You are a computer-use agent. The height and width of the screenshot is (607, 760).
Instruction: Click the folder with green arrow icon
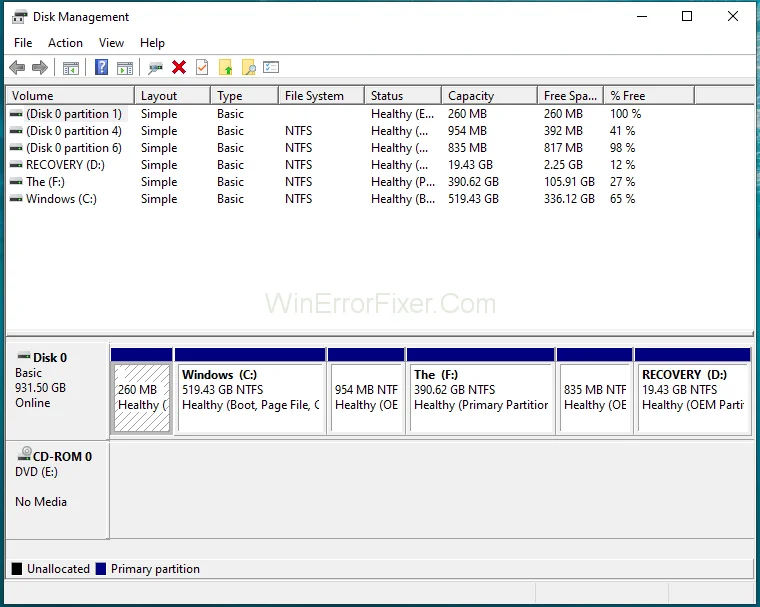tap(225, 67)
